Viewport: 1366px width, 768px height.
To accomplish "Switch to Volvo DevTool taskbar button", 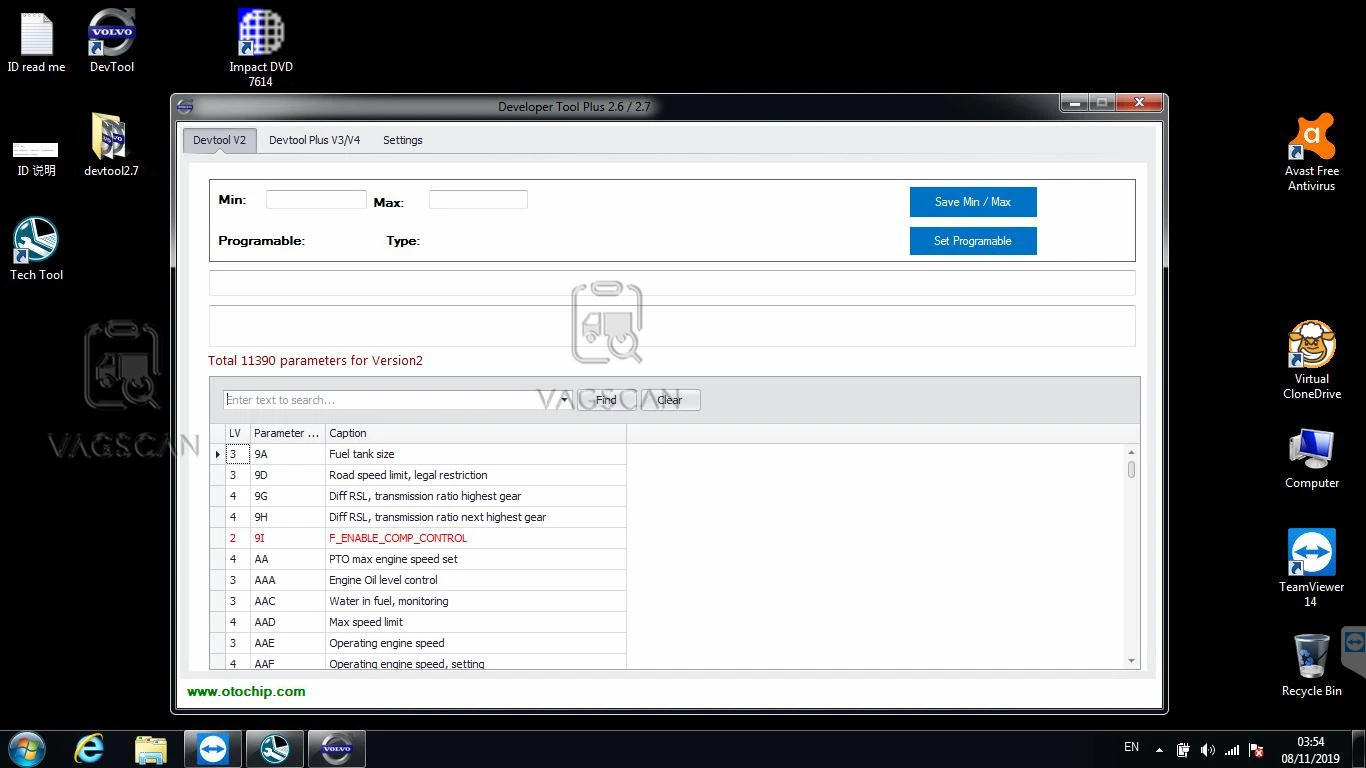I will [337, 748].
